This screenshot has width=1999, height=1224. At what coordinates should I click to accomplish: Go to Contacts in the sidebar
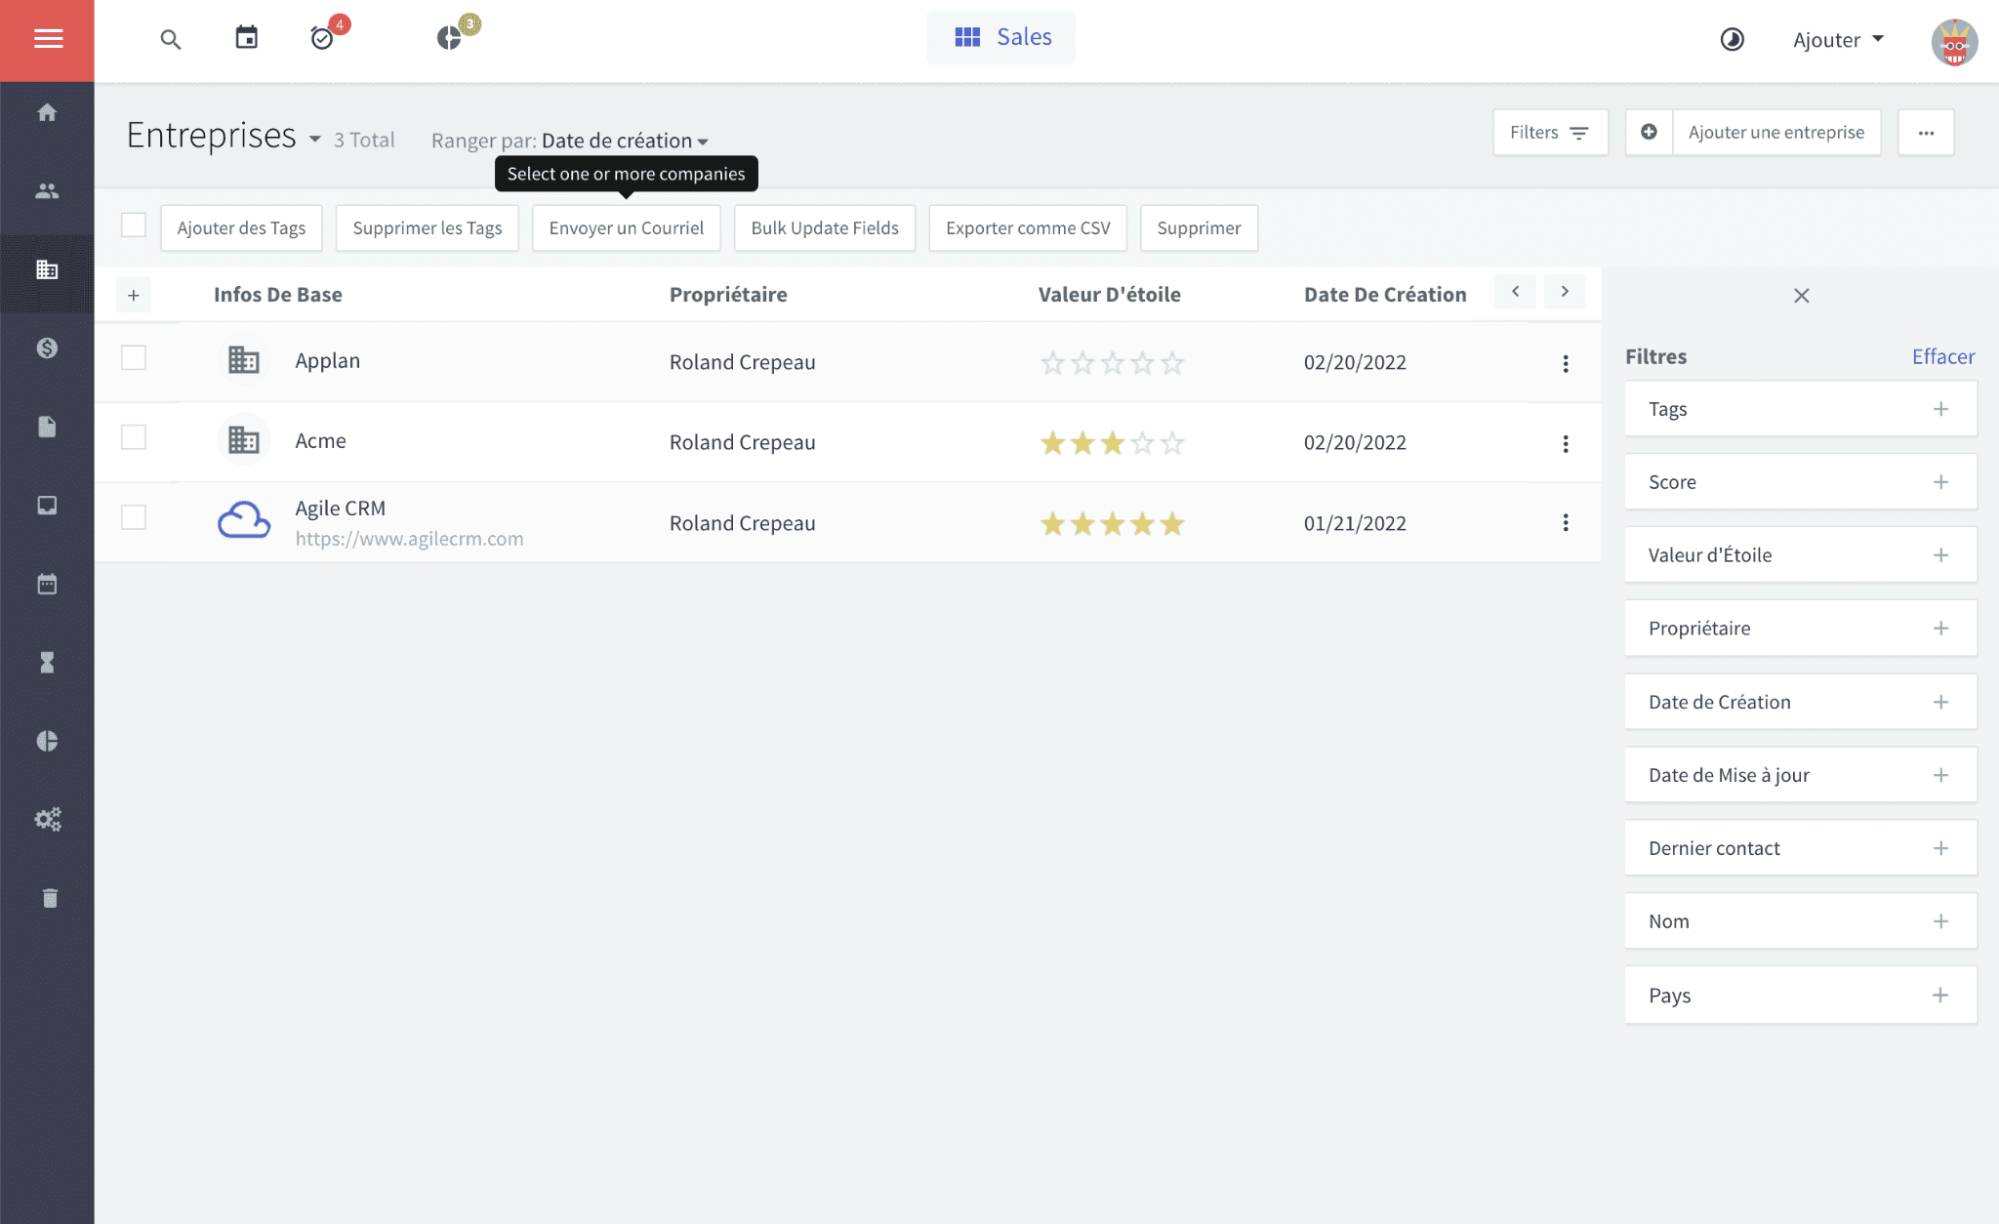coord(47,191)
